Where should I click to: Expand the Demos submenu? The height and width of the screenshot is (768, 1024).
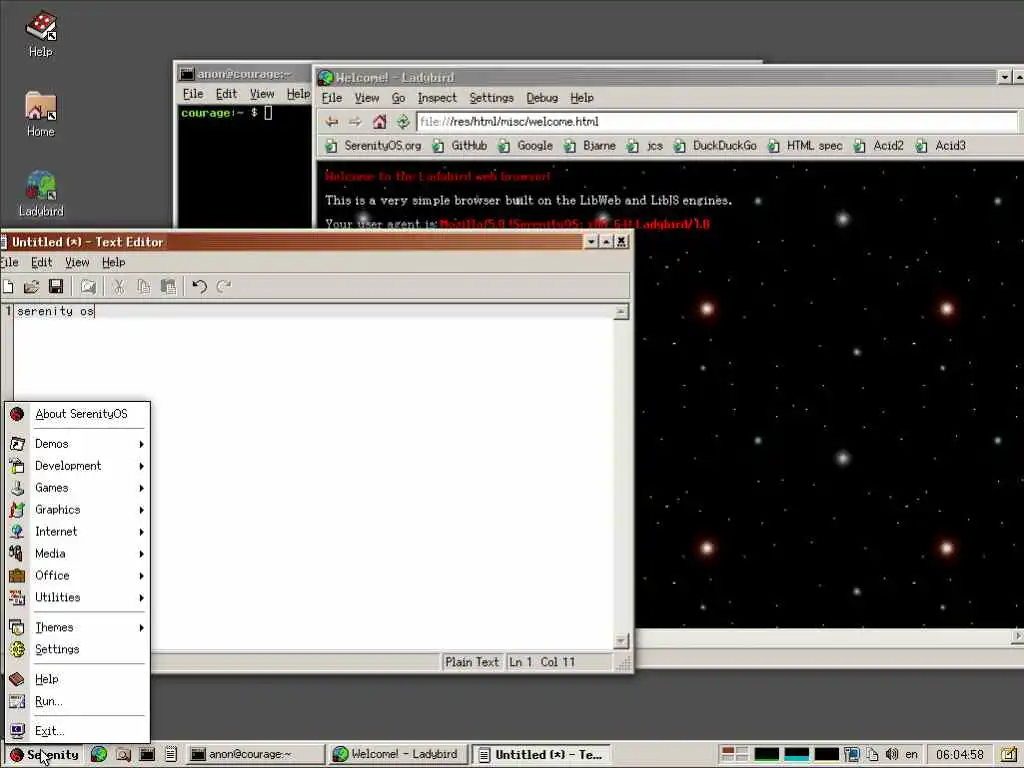(77, 444)
